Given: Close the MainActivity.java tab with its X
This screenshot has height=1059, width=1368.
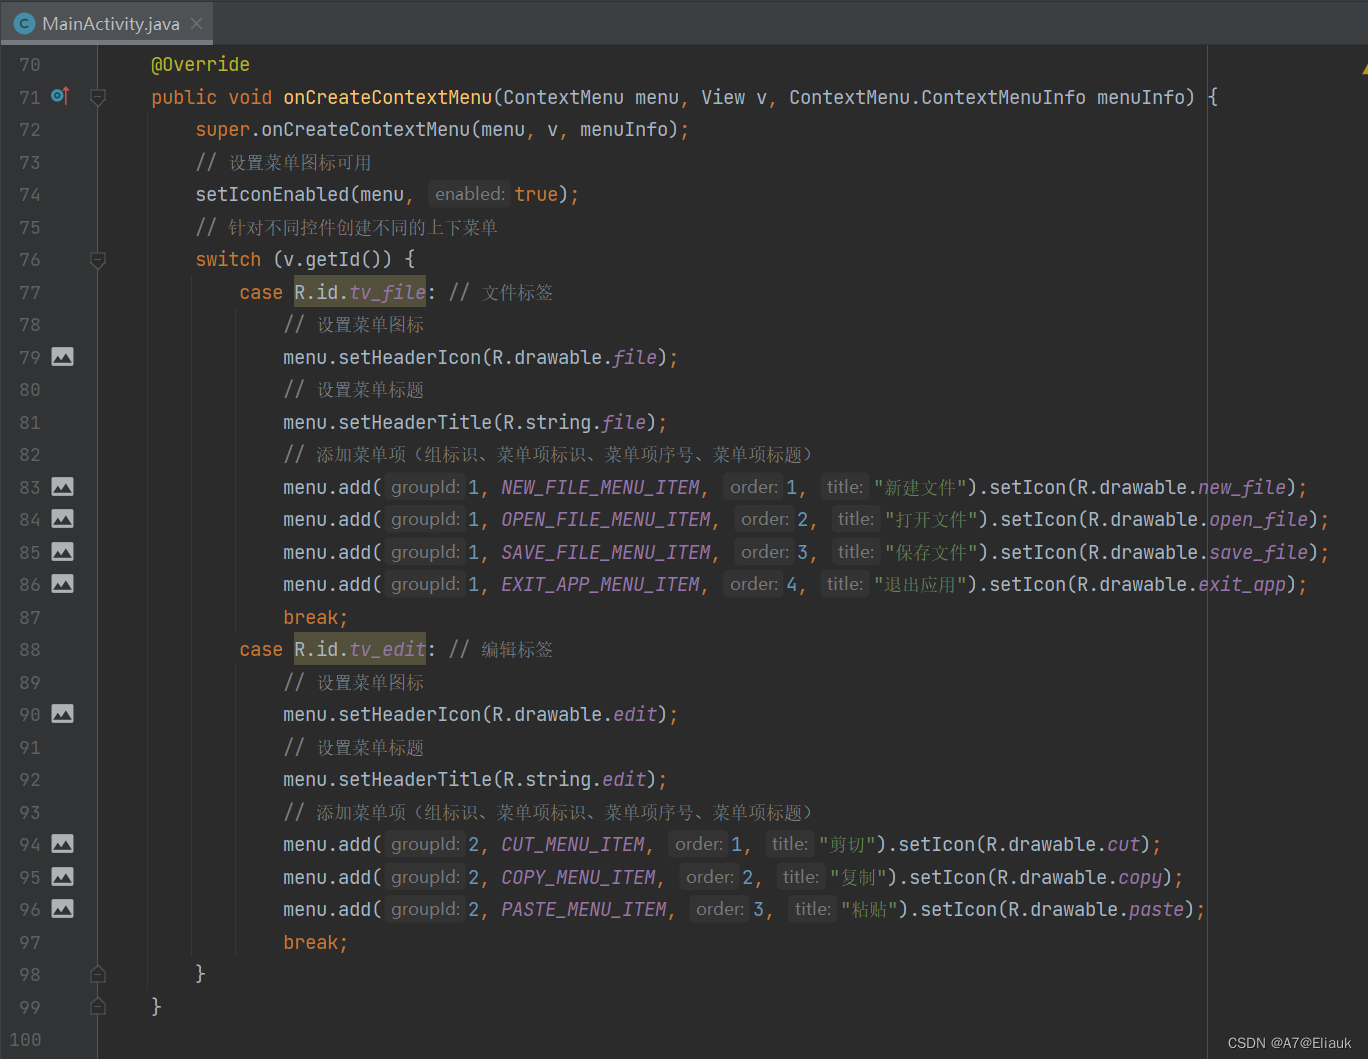Looking at the screenshot, I should pyautogui.click(x=197, y=23).
